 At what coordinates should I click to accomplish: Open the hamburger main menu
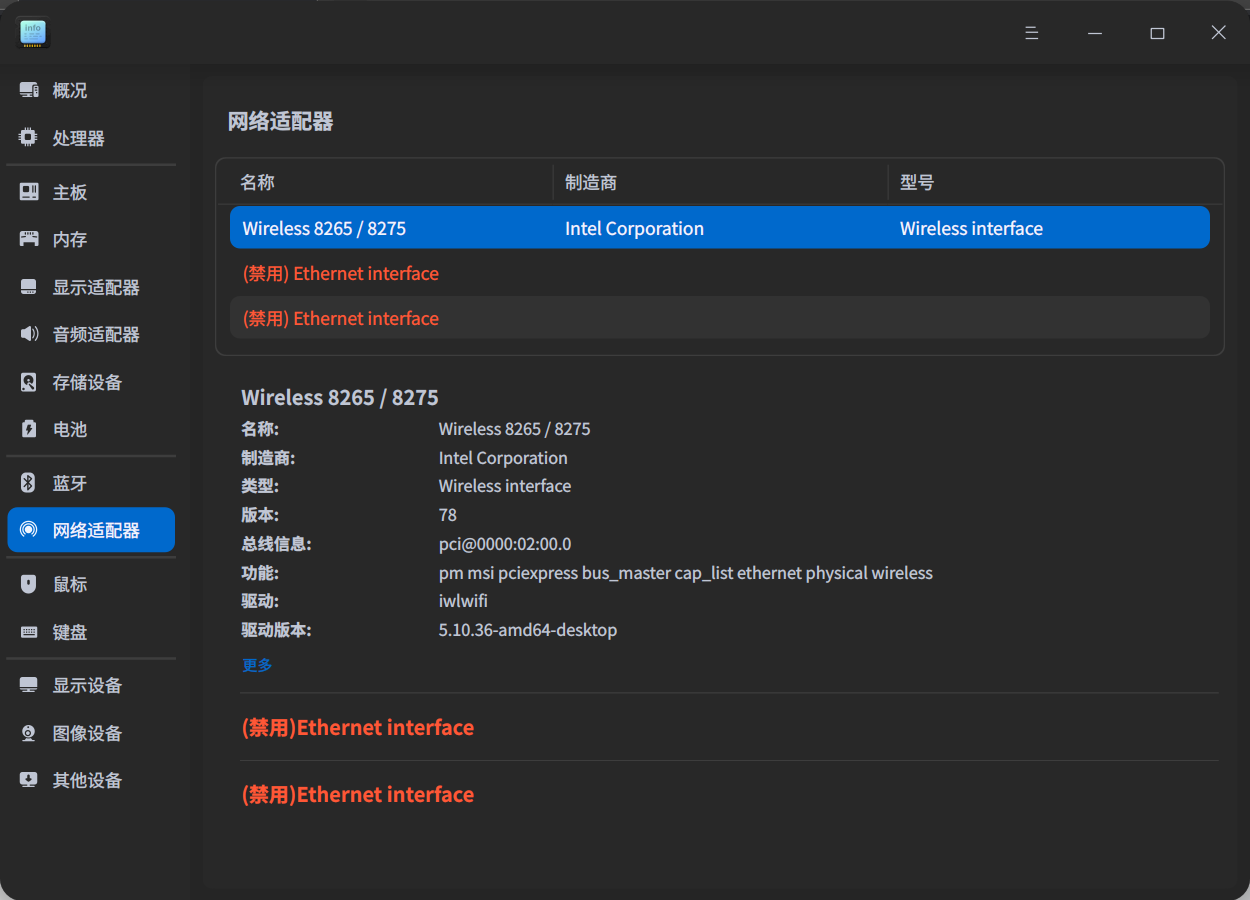click(1032, 33)
